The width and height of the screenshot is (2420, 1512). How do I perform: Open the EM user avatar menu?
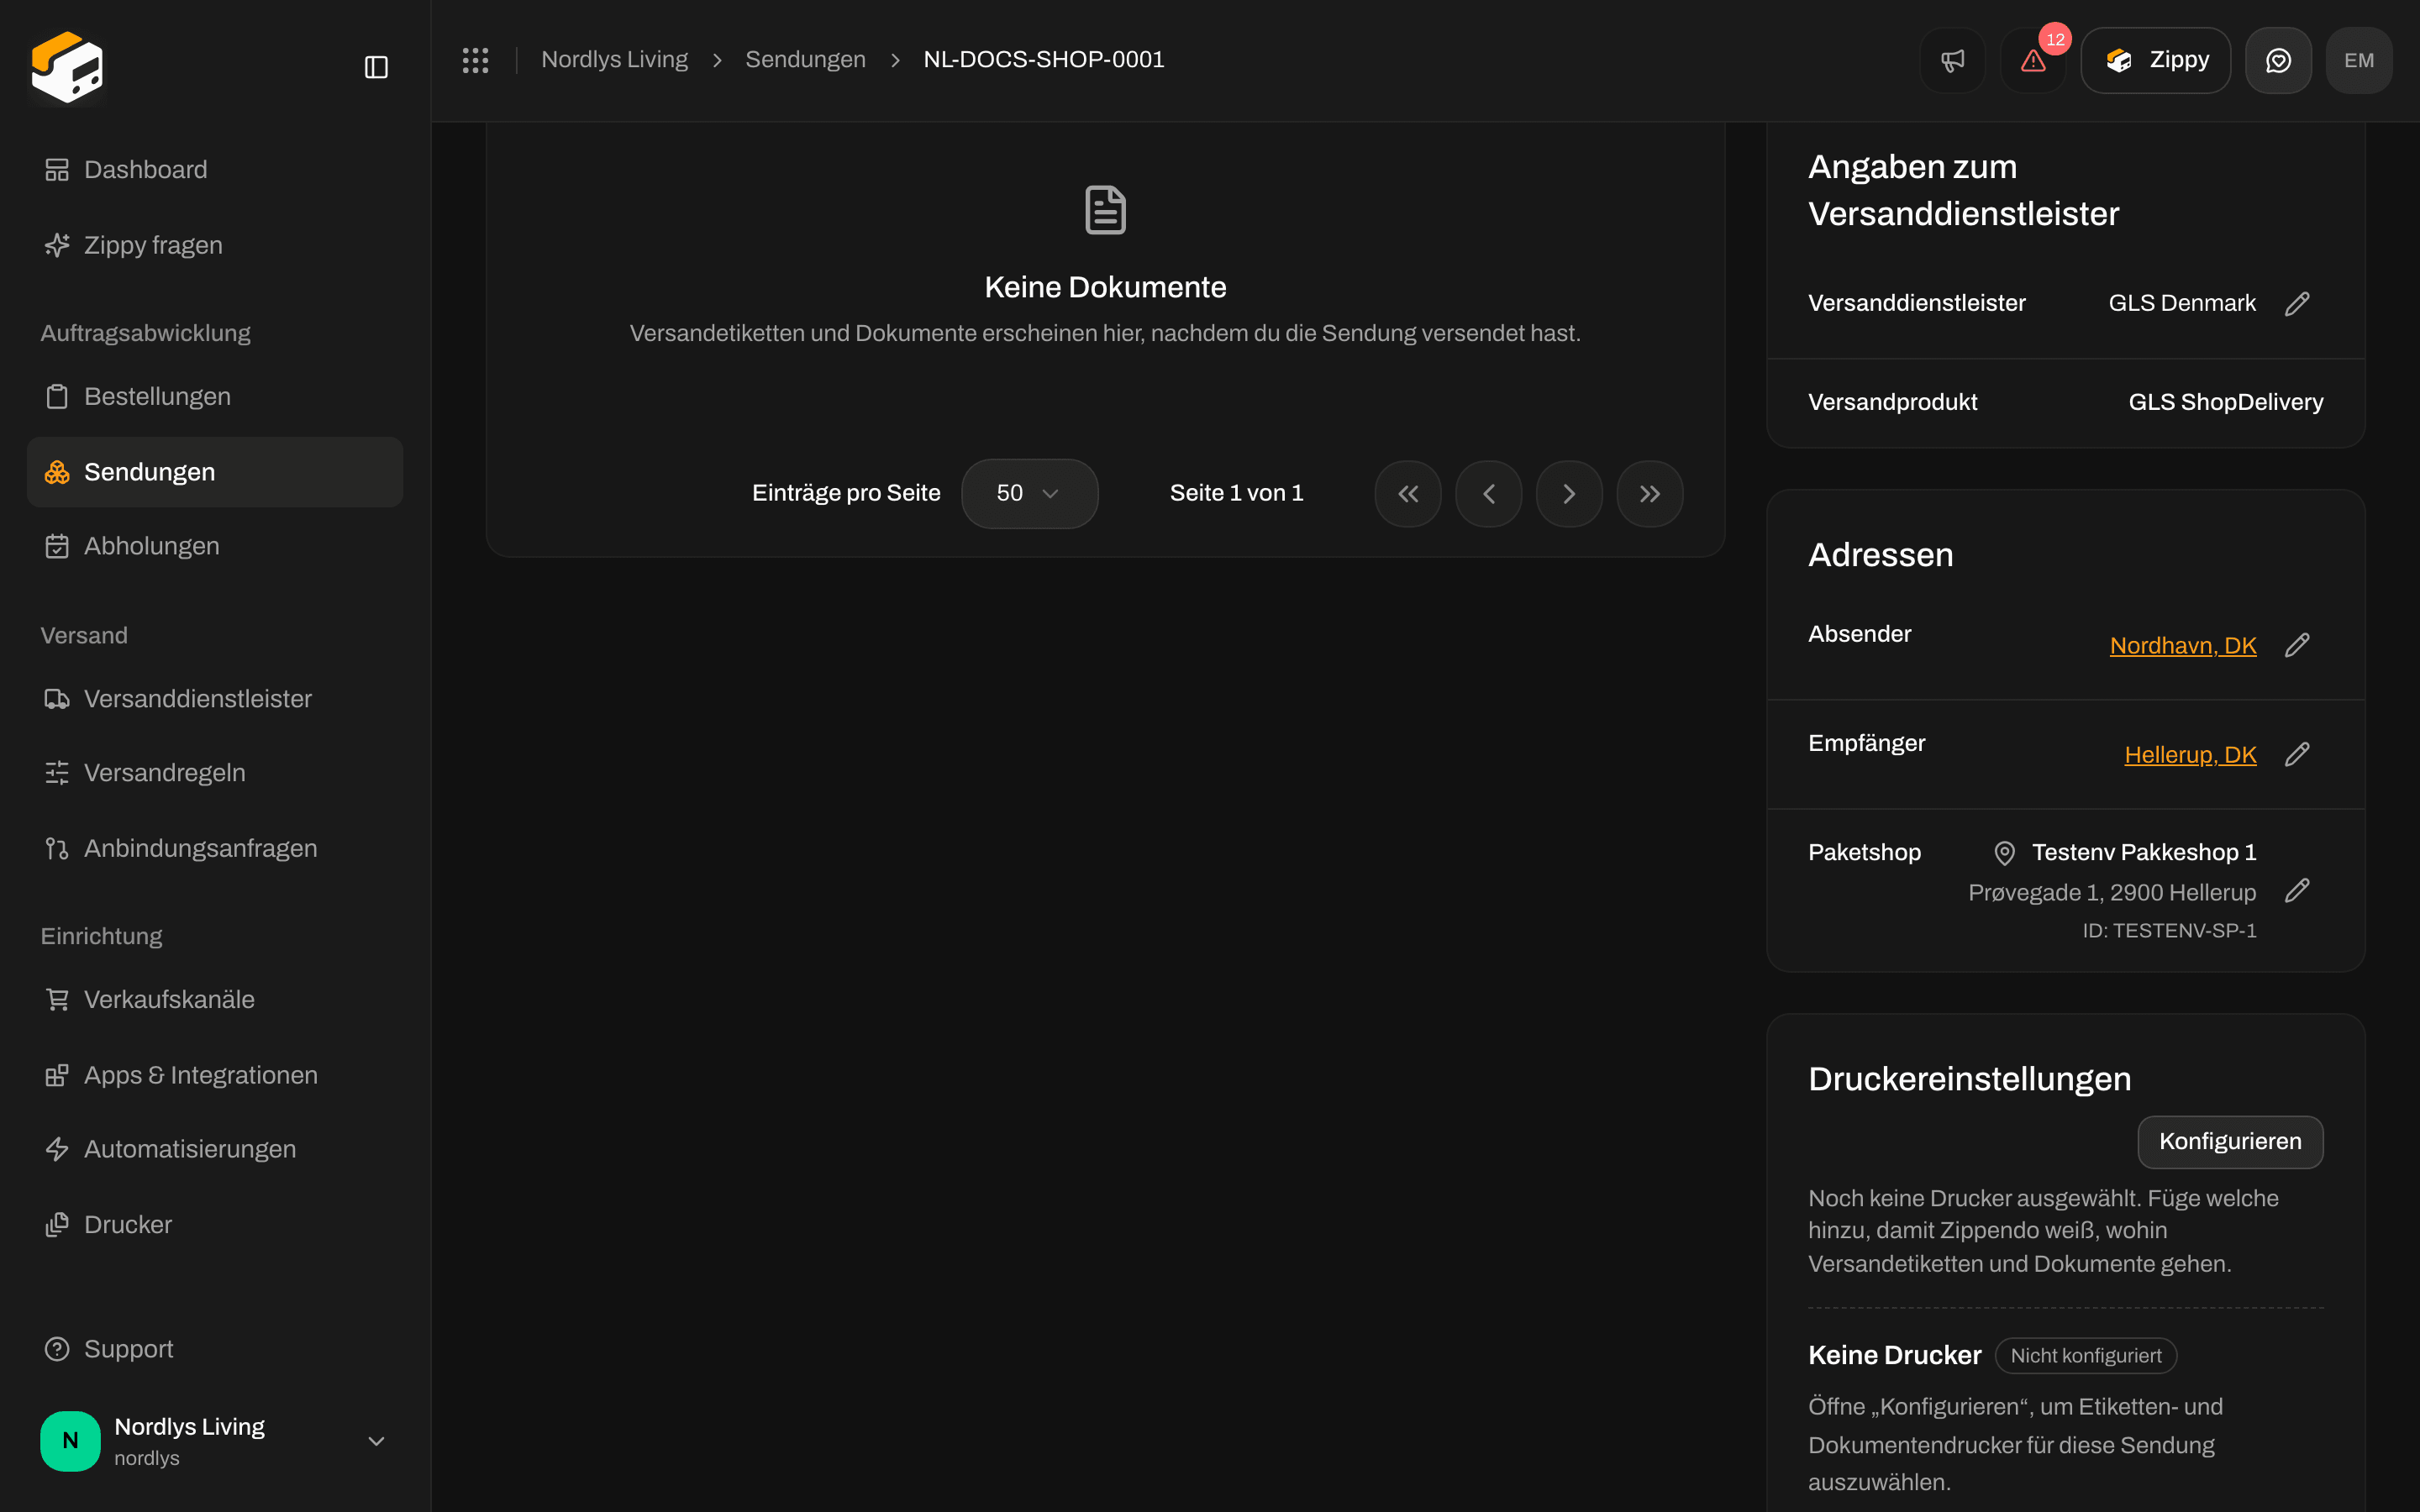(2359, 60)
